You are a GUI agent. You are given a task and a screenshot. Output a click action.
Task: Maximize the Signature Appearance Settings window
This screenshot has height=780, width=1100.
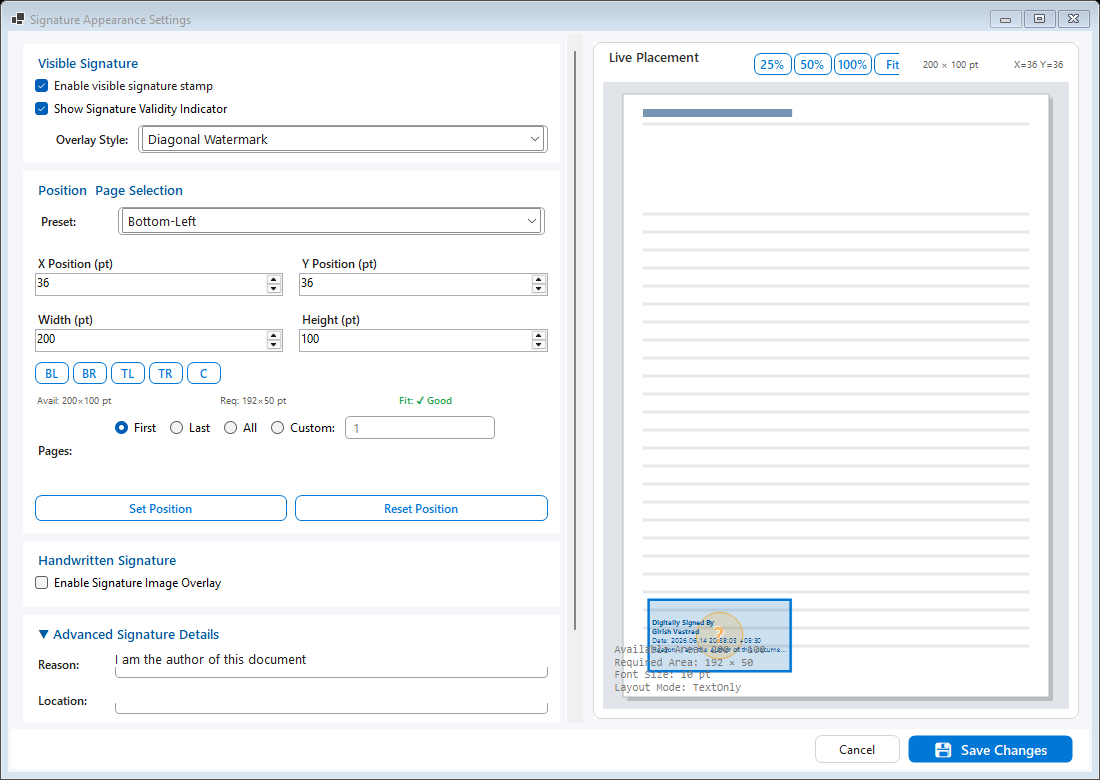[1040, 19]
